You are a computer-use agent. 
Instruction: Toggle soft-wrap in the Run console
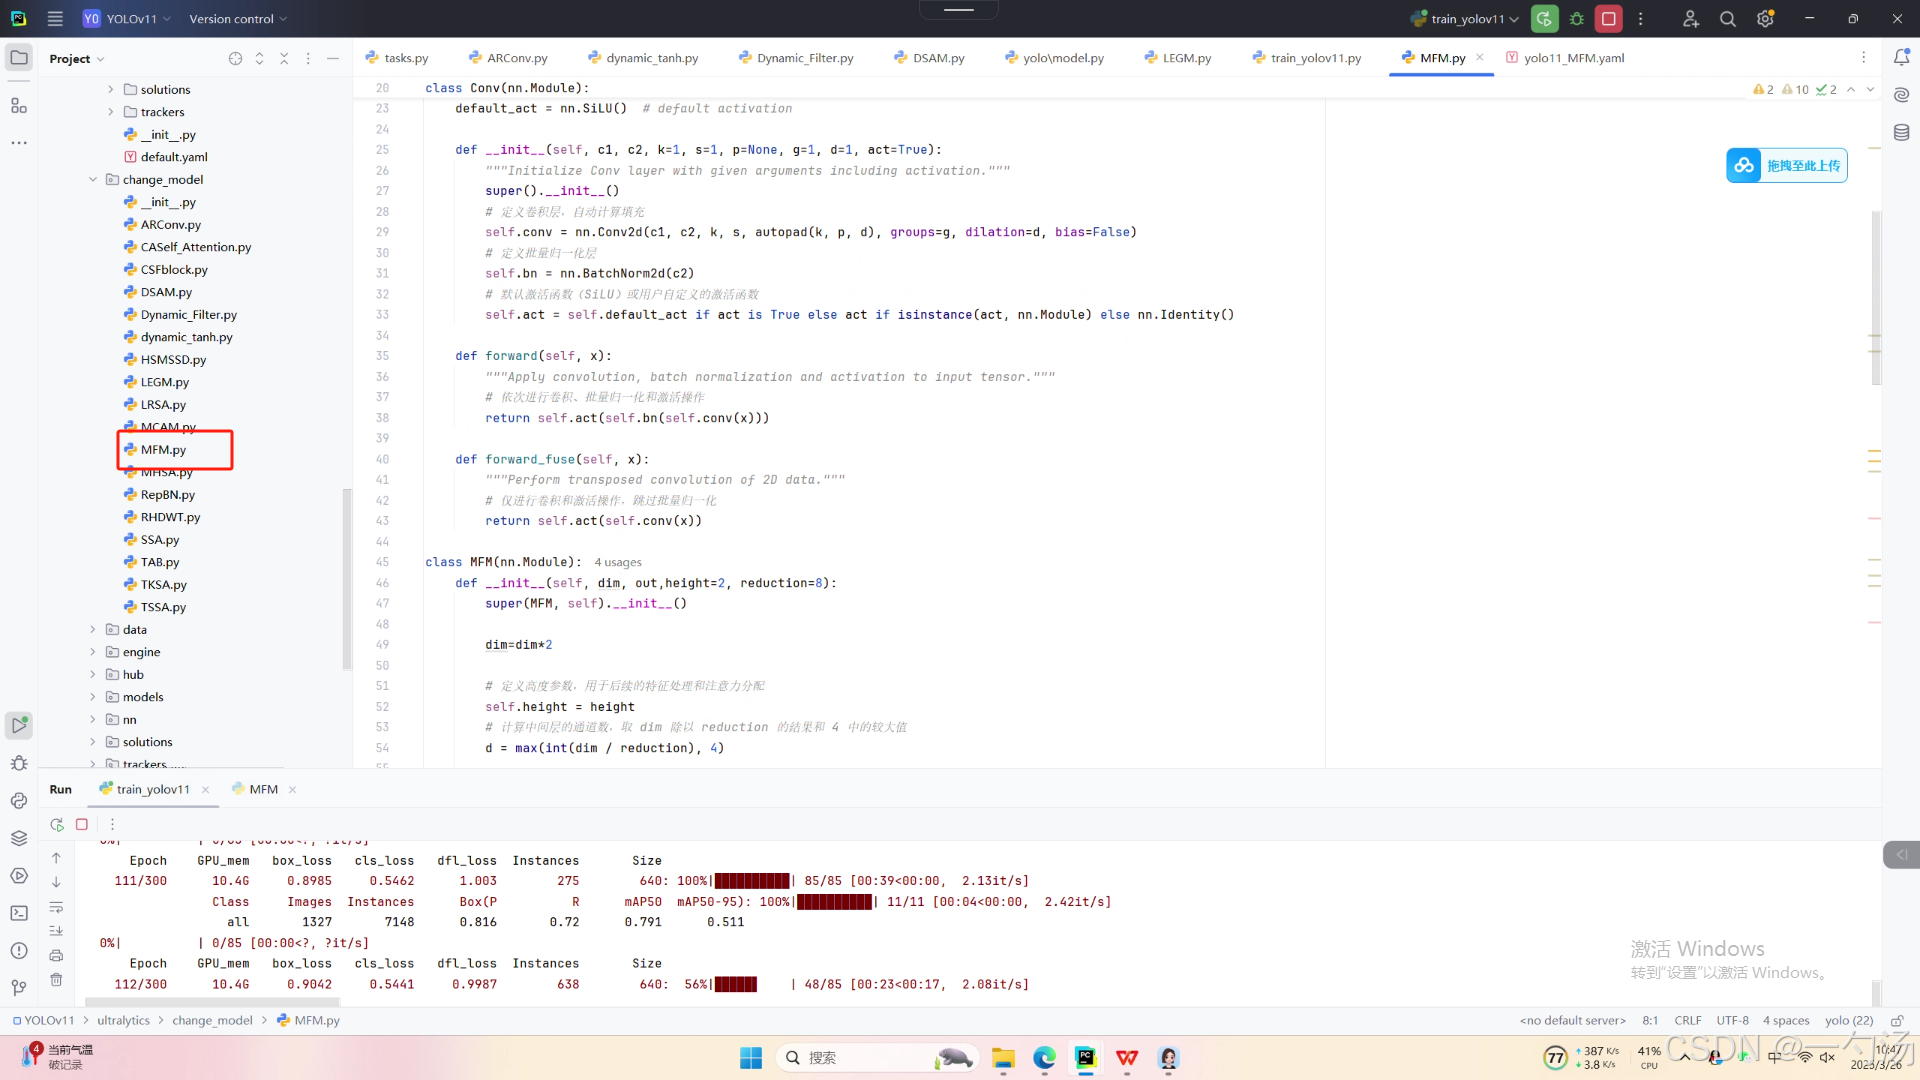coord(57,907)
